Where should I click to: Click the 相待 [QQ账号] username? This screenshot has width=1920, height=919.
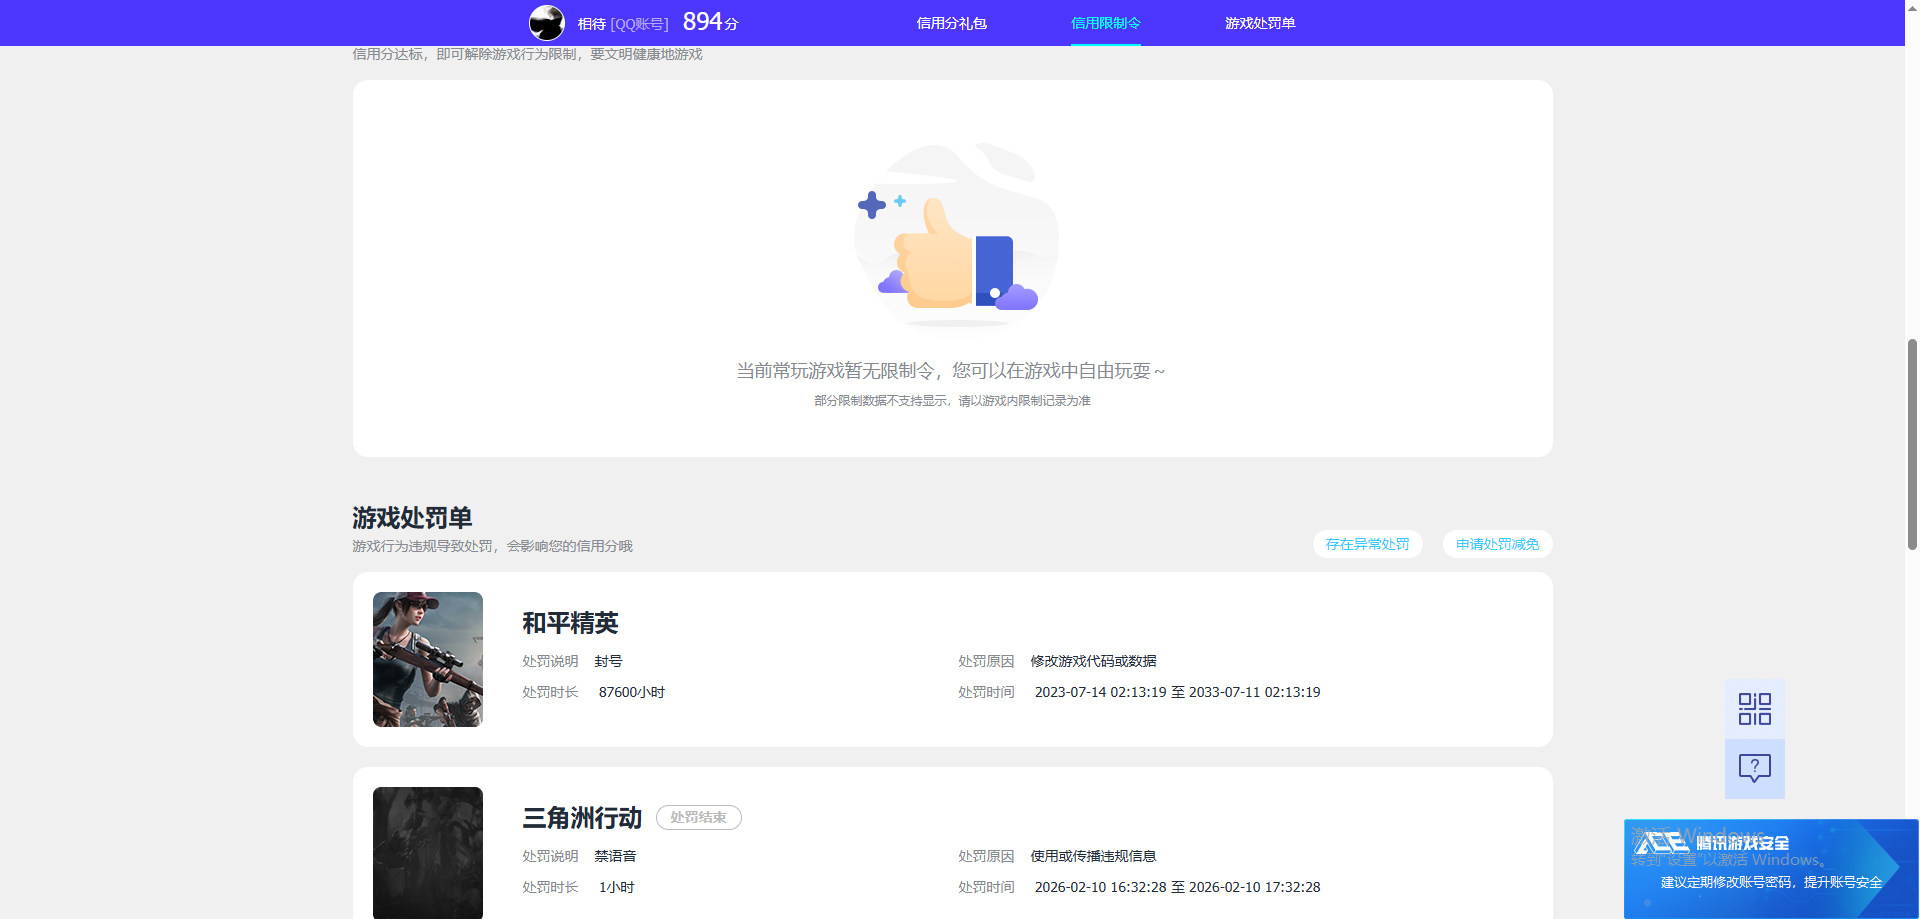point(622,24)
